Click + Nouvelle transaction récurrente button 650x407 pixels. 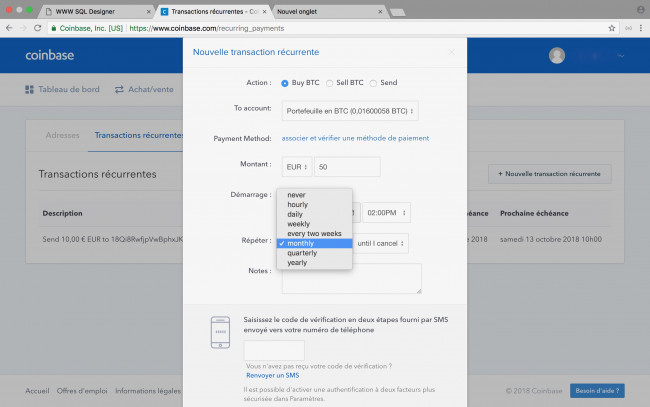click(550, 174)
